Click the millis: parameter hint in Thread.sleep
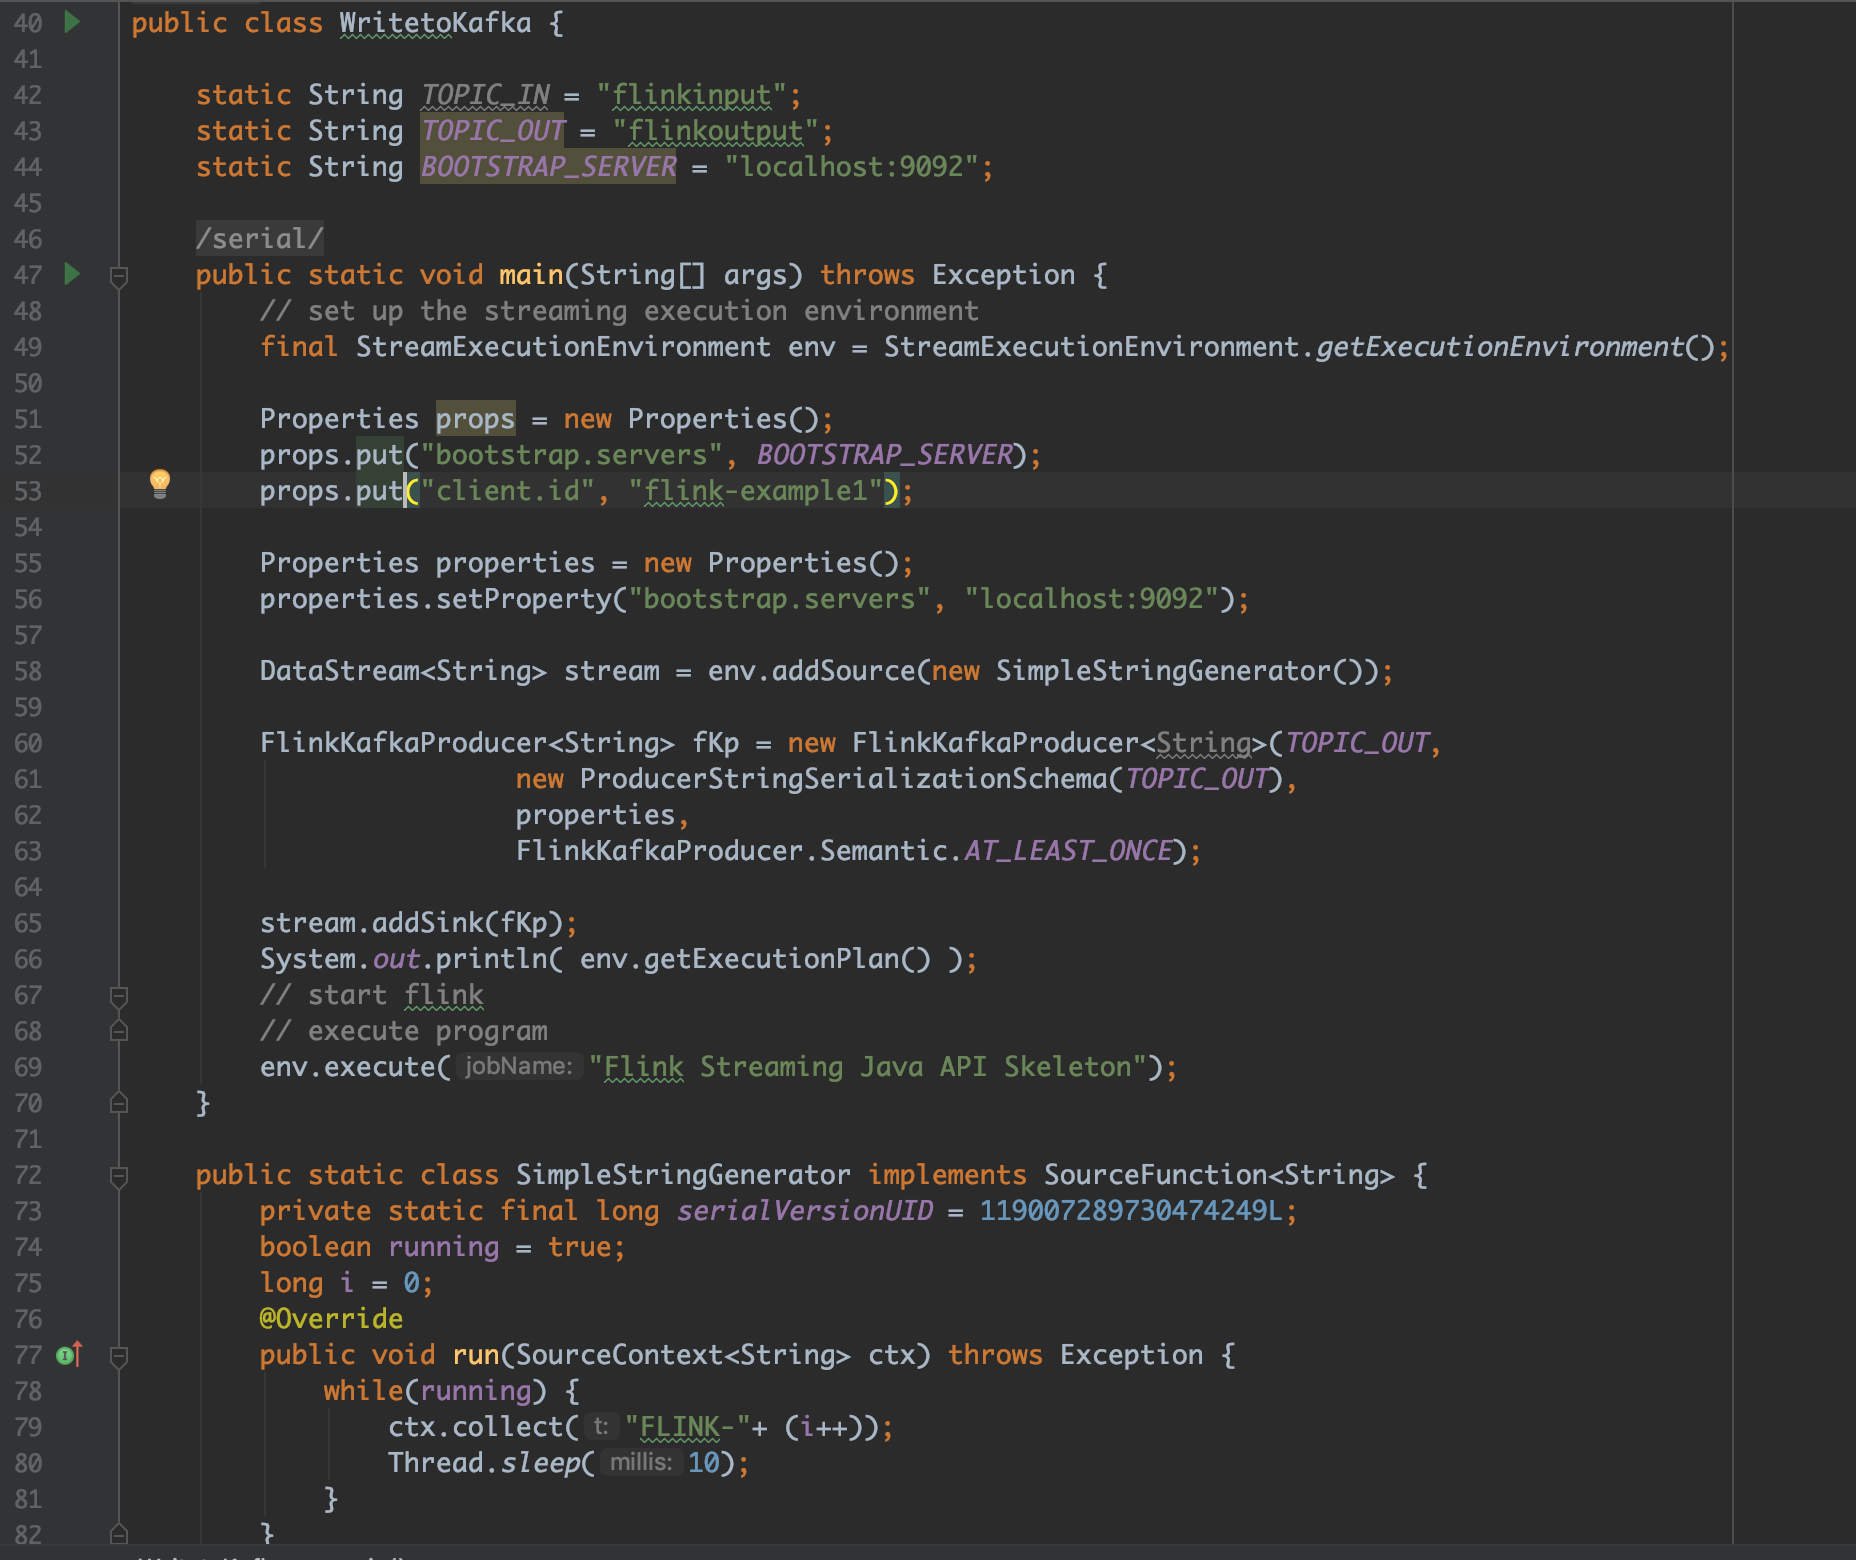This screenshot has width=1856, height=1560. (x=640, y=1463)
